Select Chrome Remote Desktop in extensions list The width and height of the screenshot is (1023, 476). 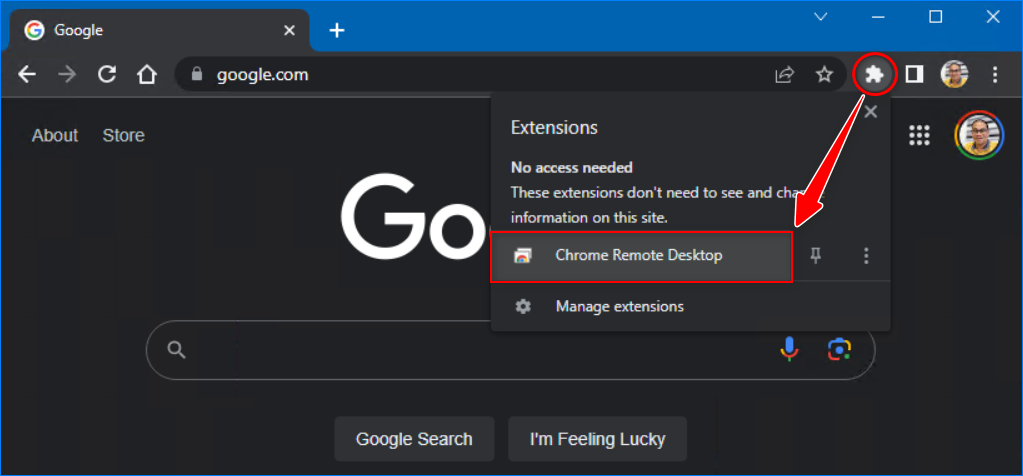(641, 256)
